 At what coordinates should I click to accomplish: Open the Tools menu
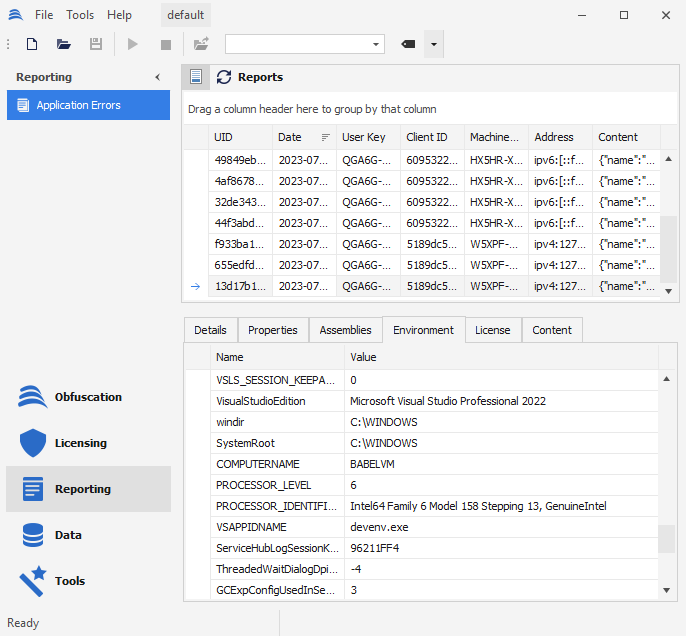tap(80, 15)
